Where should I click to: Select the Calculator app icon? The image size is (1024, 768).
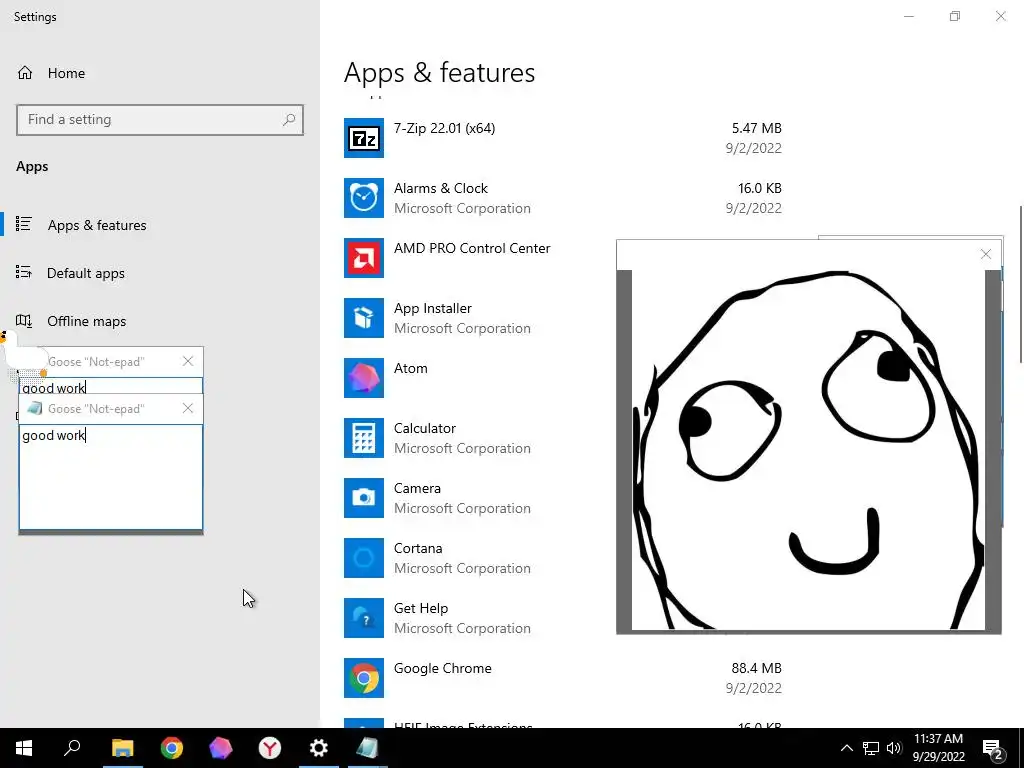[x=364, y=438]
